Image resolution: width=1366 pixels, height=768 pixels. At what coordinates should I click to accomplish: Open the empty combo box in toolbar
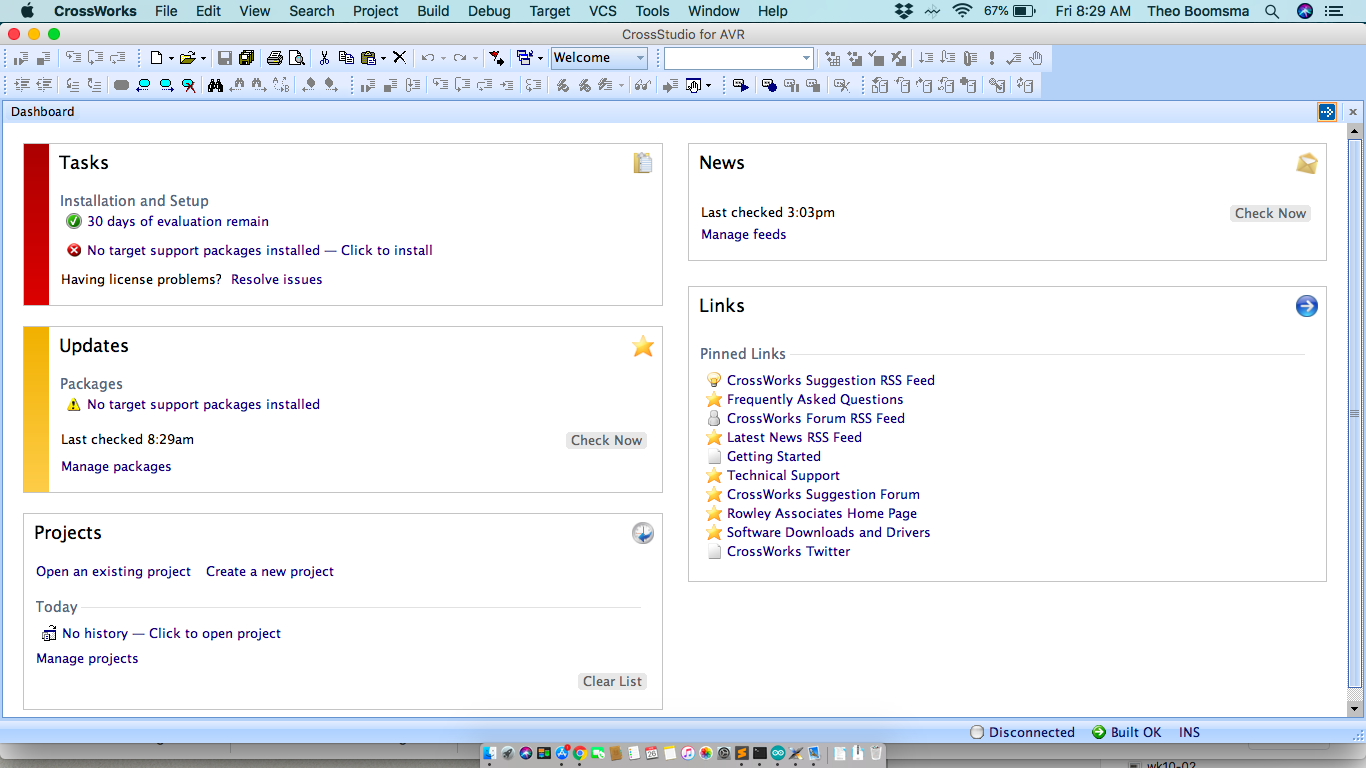[739, 58]
